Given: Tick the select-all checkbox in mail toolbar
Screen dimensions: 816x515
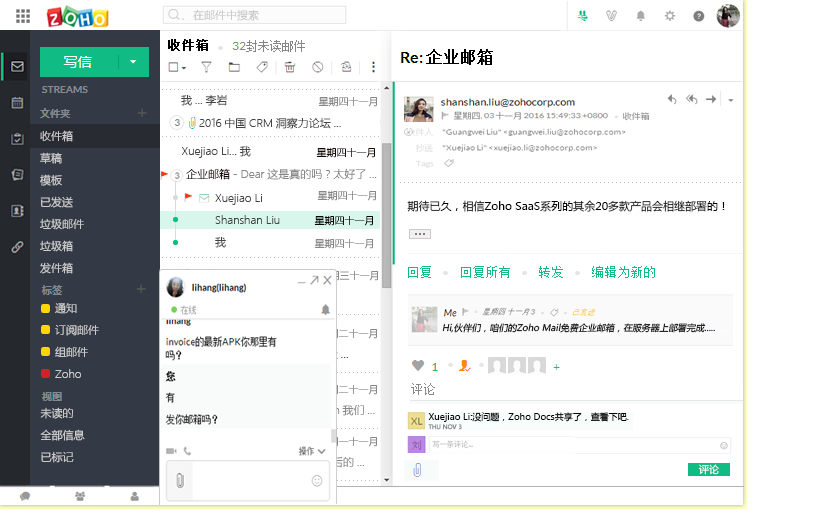Looking at the screenshot, I should pos(173,67).
